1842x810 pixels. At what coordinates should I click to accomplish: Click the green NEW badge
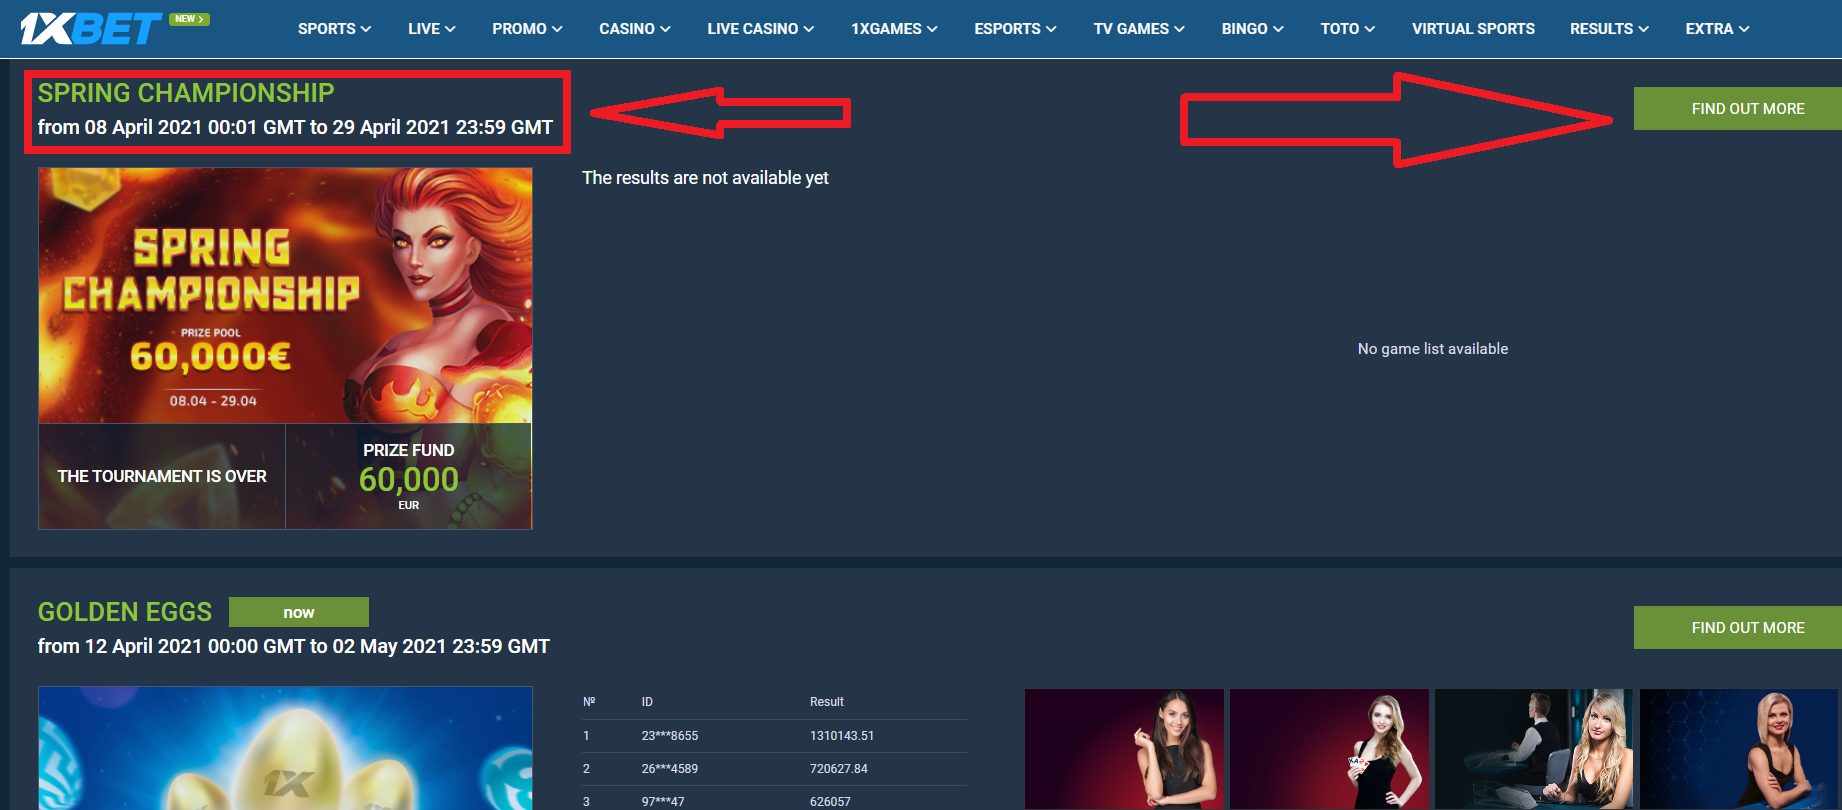coord(189,19)
